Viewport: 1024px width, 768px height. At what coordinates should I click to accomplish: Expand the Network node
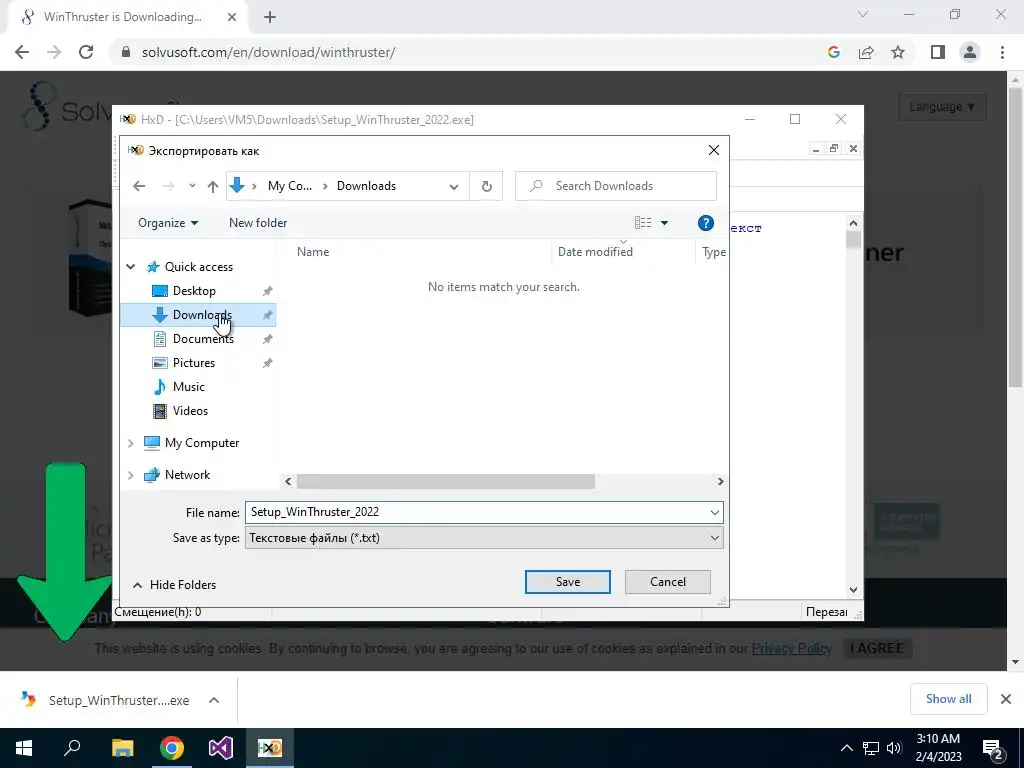(131, 475)
